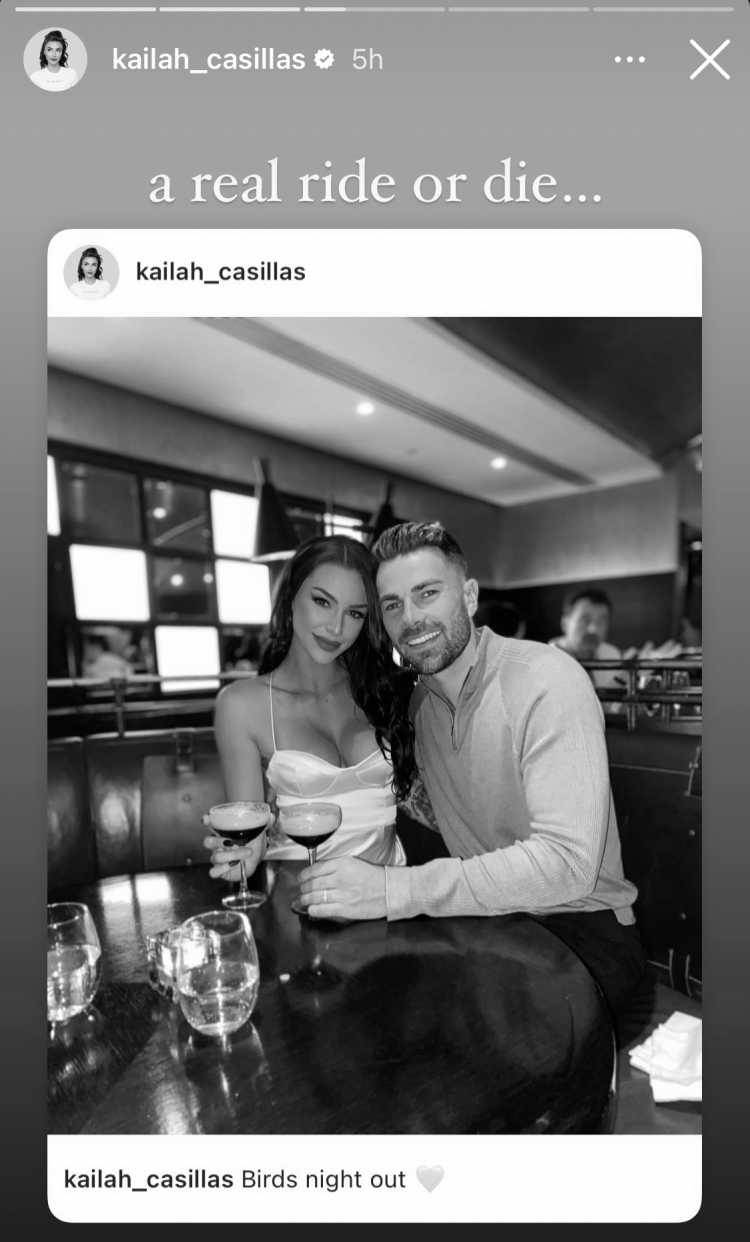Open the three-dot more options menu
Image resolution: width=750 pixels, height=1242 pixels.
click(629, 60)
